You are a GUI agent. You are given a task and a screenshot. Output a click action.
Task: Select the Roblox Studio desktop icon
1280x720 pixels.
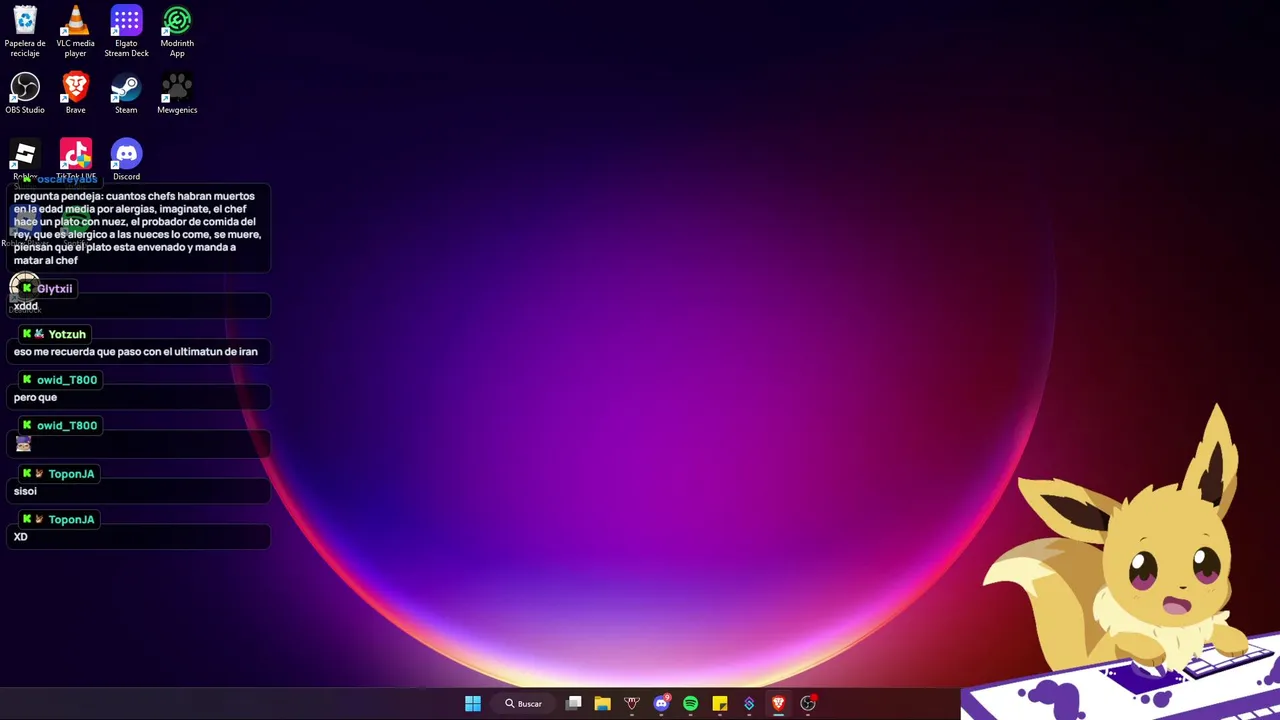pos(25,158)
